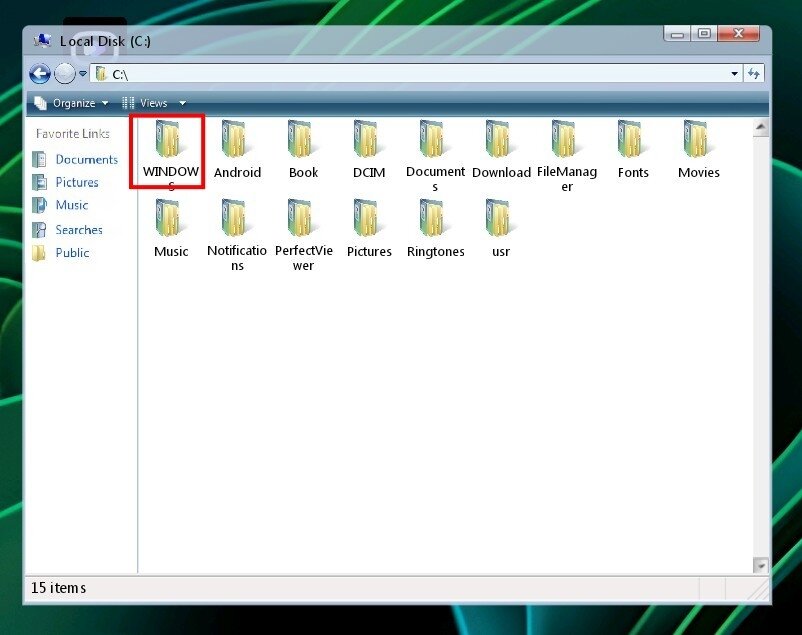802x635 pixels.
Task: Close the Local Disk window
Action: tap(739, 34)
